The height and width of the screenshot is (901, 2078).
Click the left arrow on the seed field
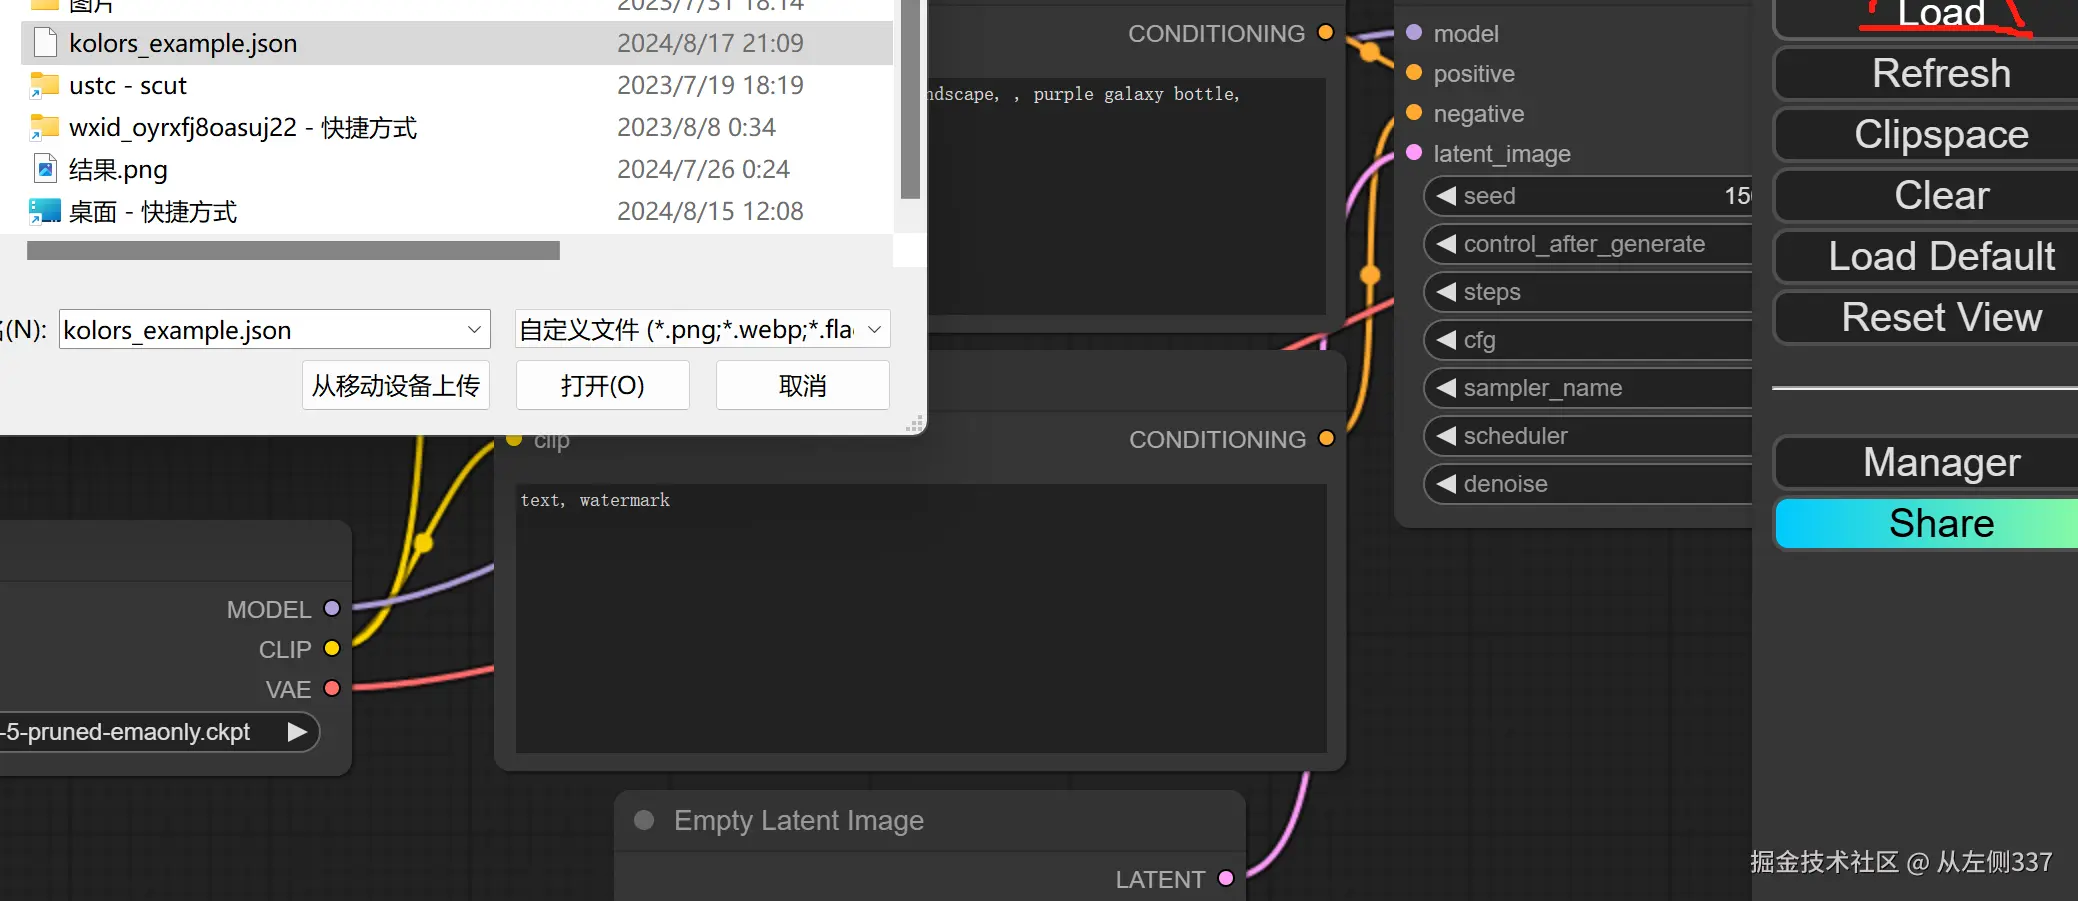pos(1446,196)
